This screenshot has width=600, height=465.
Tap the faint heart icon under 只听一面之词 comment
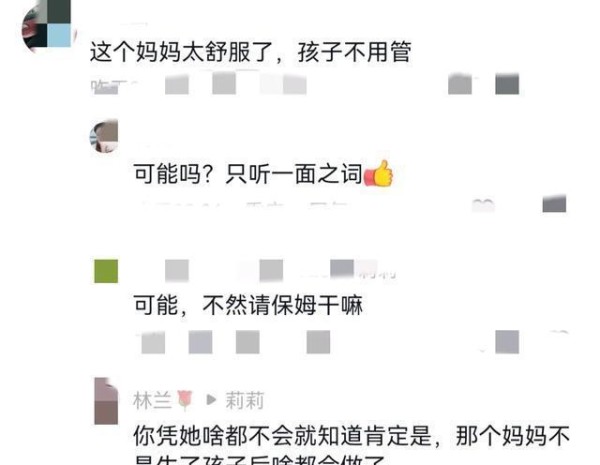click(x=483, y=205)
